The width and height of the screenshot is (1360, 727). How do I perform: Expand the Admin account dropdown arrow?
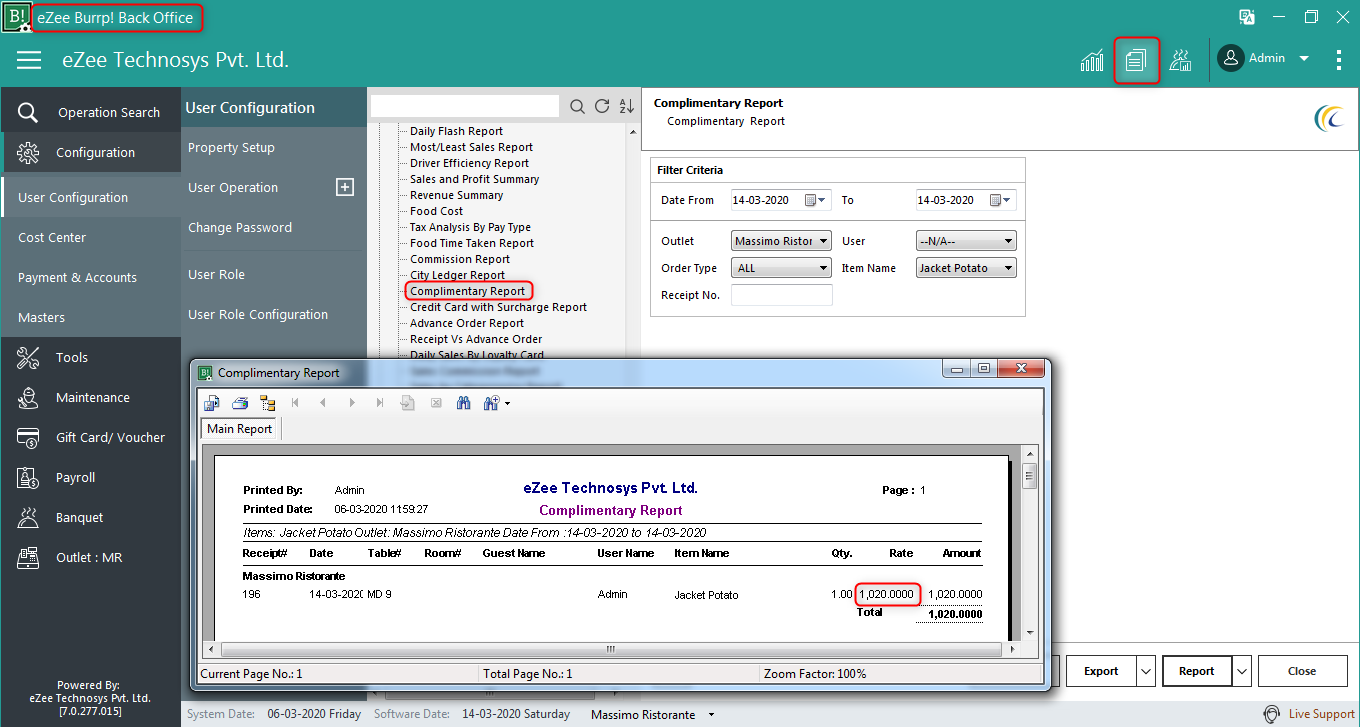[1304, 59]
